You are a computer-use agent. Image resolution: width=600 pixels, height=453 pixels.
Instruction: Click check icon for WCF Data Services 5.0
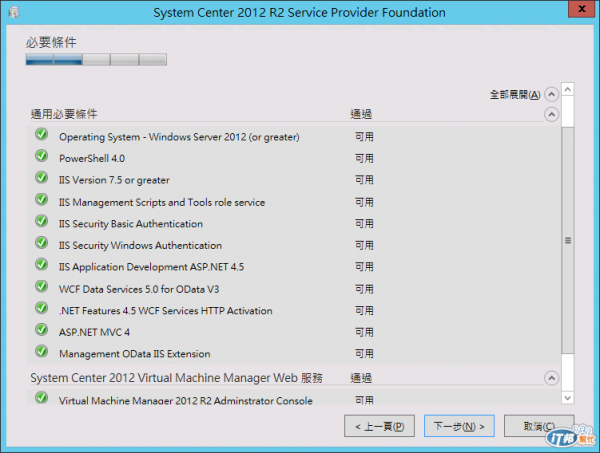point(41,287)
